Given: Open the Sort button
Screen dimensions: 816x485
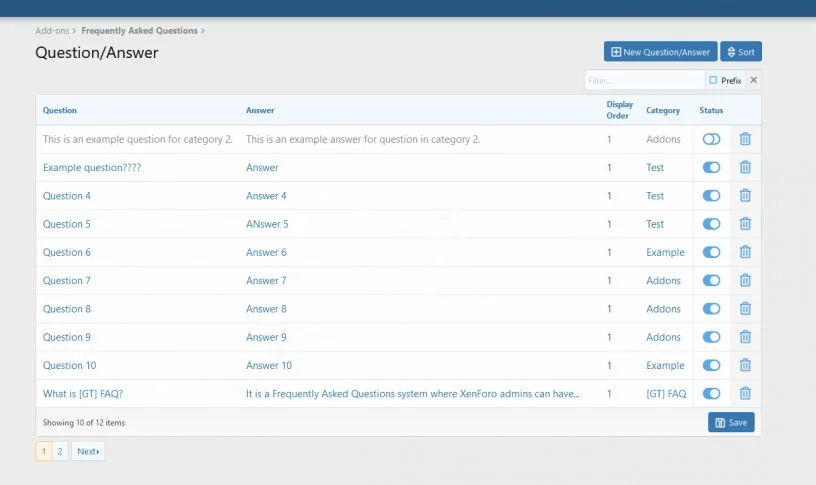Looking at the screenshot, I should [x=740, y=52].
